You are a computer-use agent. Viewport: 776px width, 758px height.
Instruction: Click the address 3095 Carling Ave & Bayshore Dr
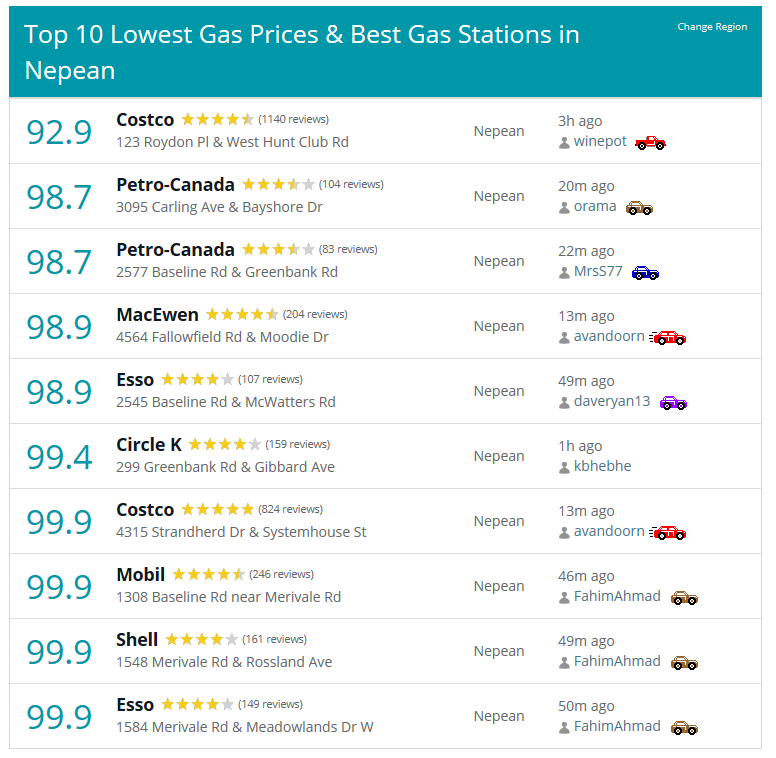coord(219,207)
